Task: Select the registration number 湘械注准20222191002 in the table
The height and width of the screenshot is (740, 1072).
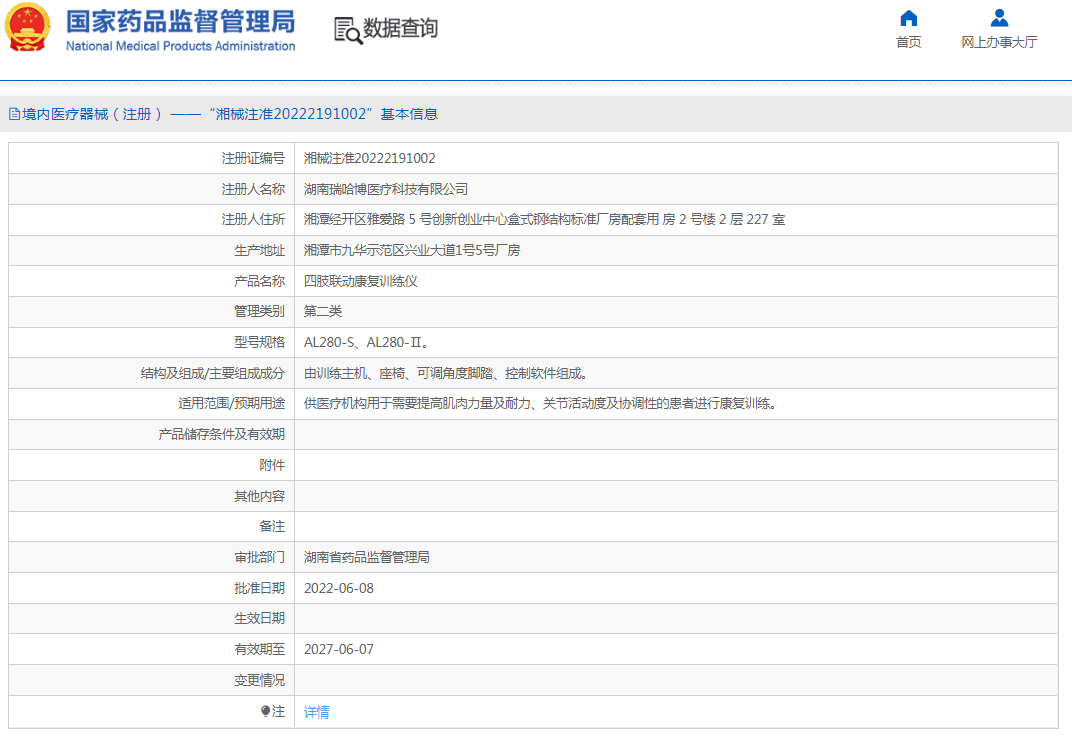Action: click(x=369, y=158)
